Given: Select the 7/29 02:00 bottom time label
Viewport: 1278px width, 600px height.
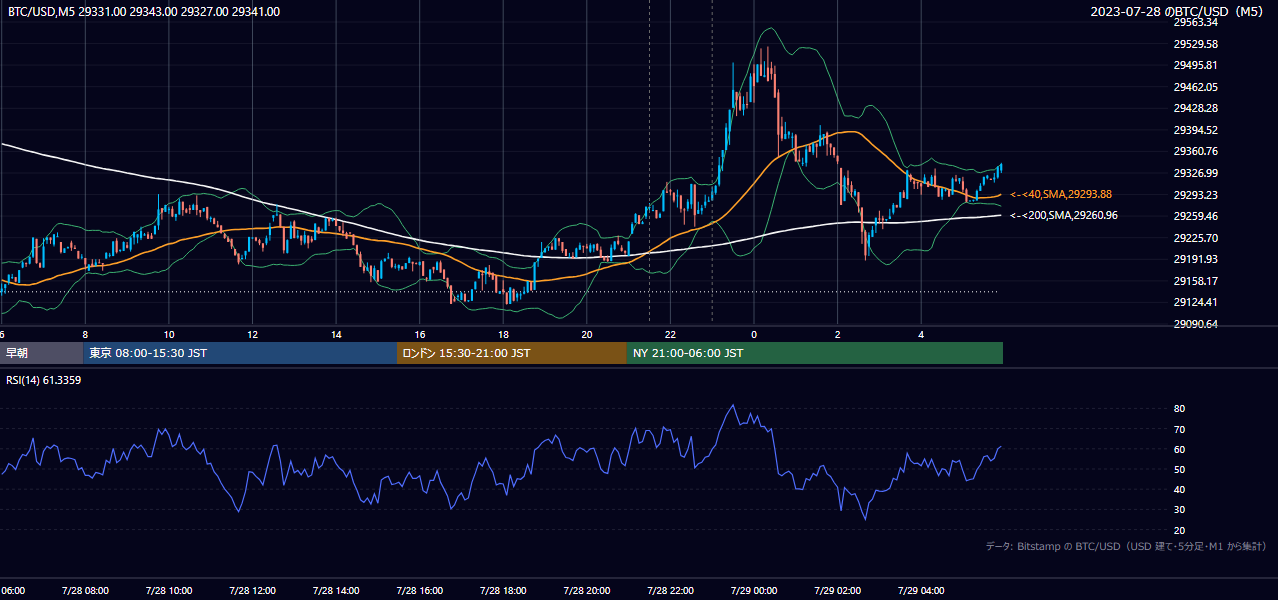Looking at the screenshot, I should (x=838, y=590).
